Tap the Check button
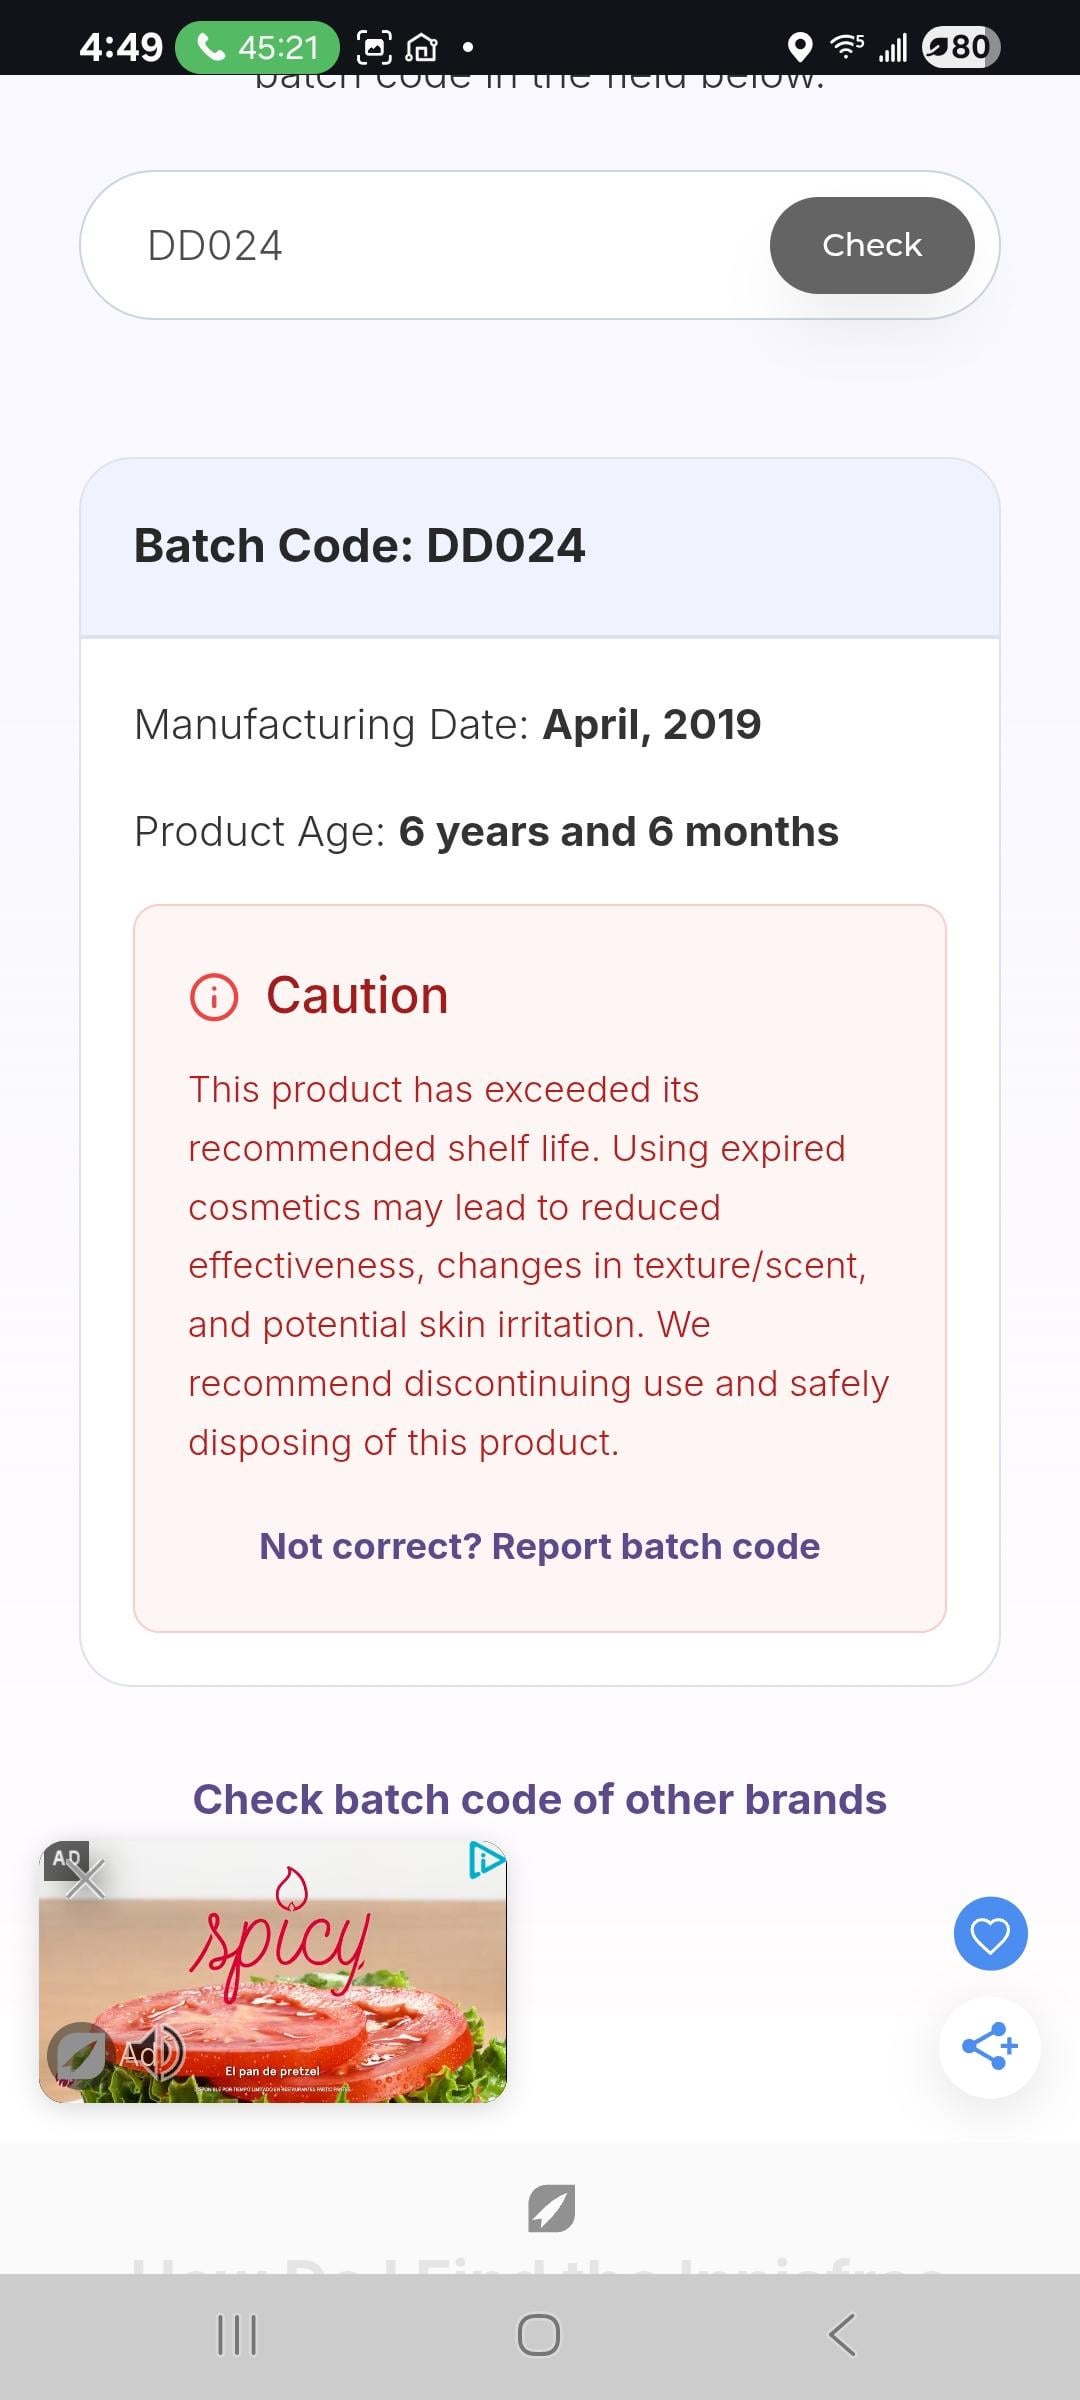Image resolution: width=1080 pixels, height=2400 pixels. [x=871, y=245]
